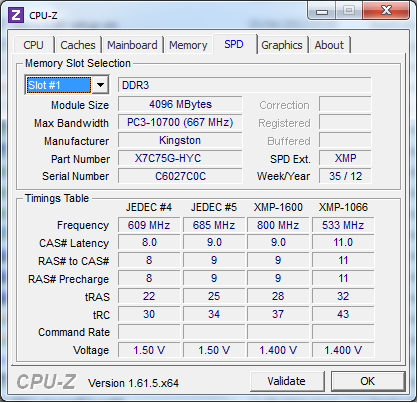Close the CPU-Z window
Screen dimensions: 418x403
[x=386, y=11]
